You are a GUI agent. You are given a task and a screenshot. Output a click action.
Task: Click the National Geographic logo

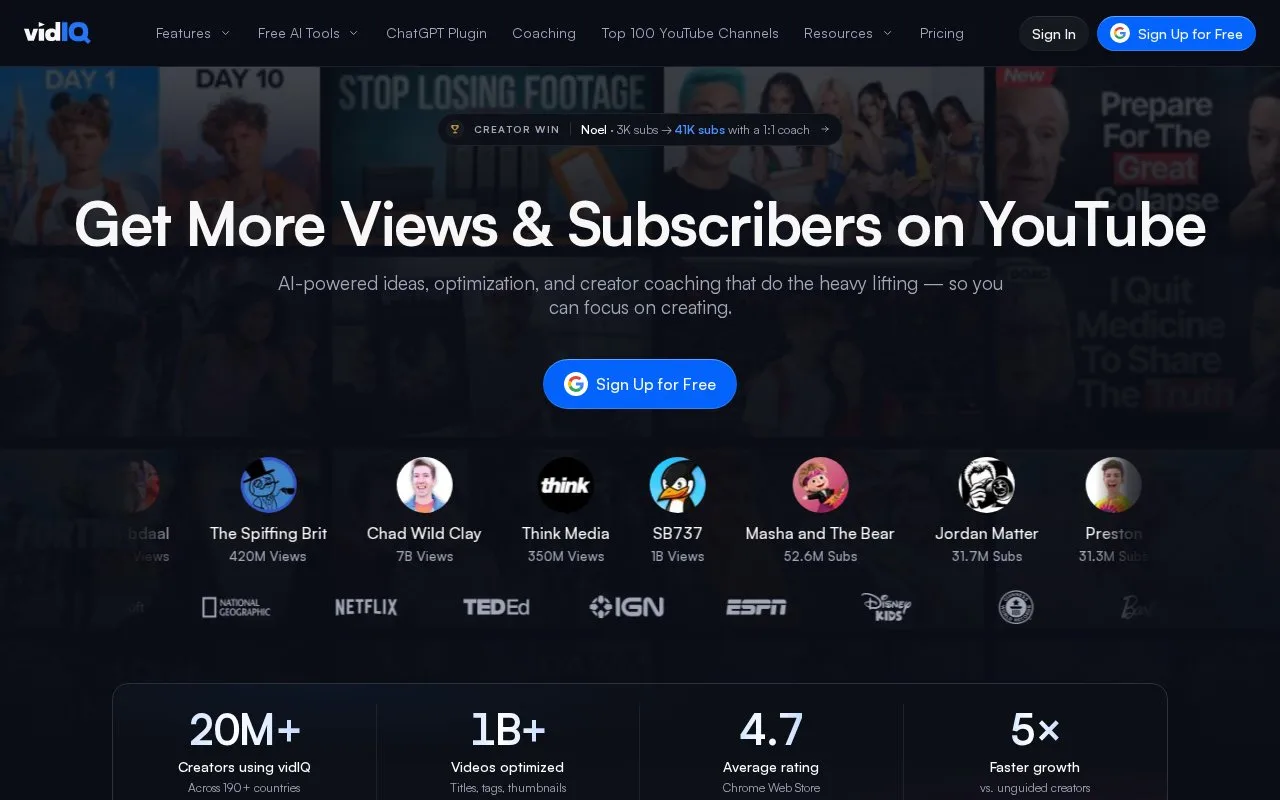coord(236,607)
